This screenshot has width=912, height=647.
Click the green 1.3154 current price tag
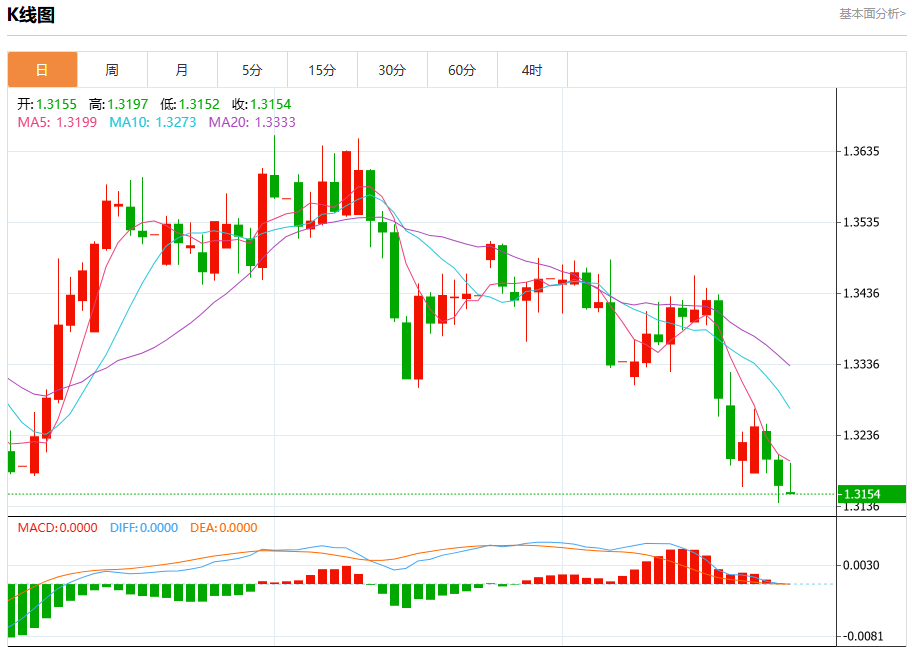[872, 494]
